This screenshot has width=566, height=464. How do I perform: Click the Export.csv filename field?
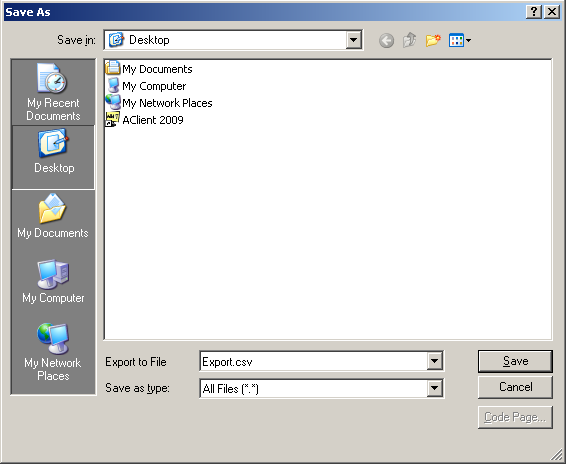point(313,361)
